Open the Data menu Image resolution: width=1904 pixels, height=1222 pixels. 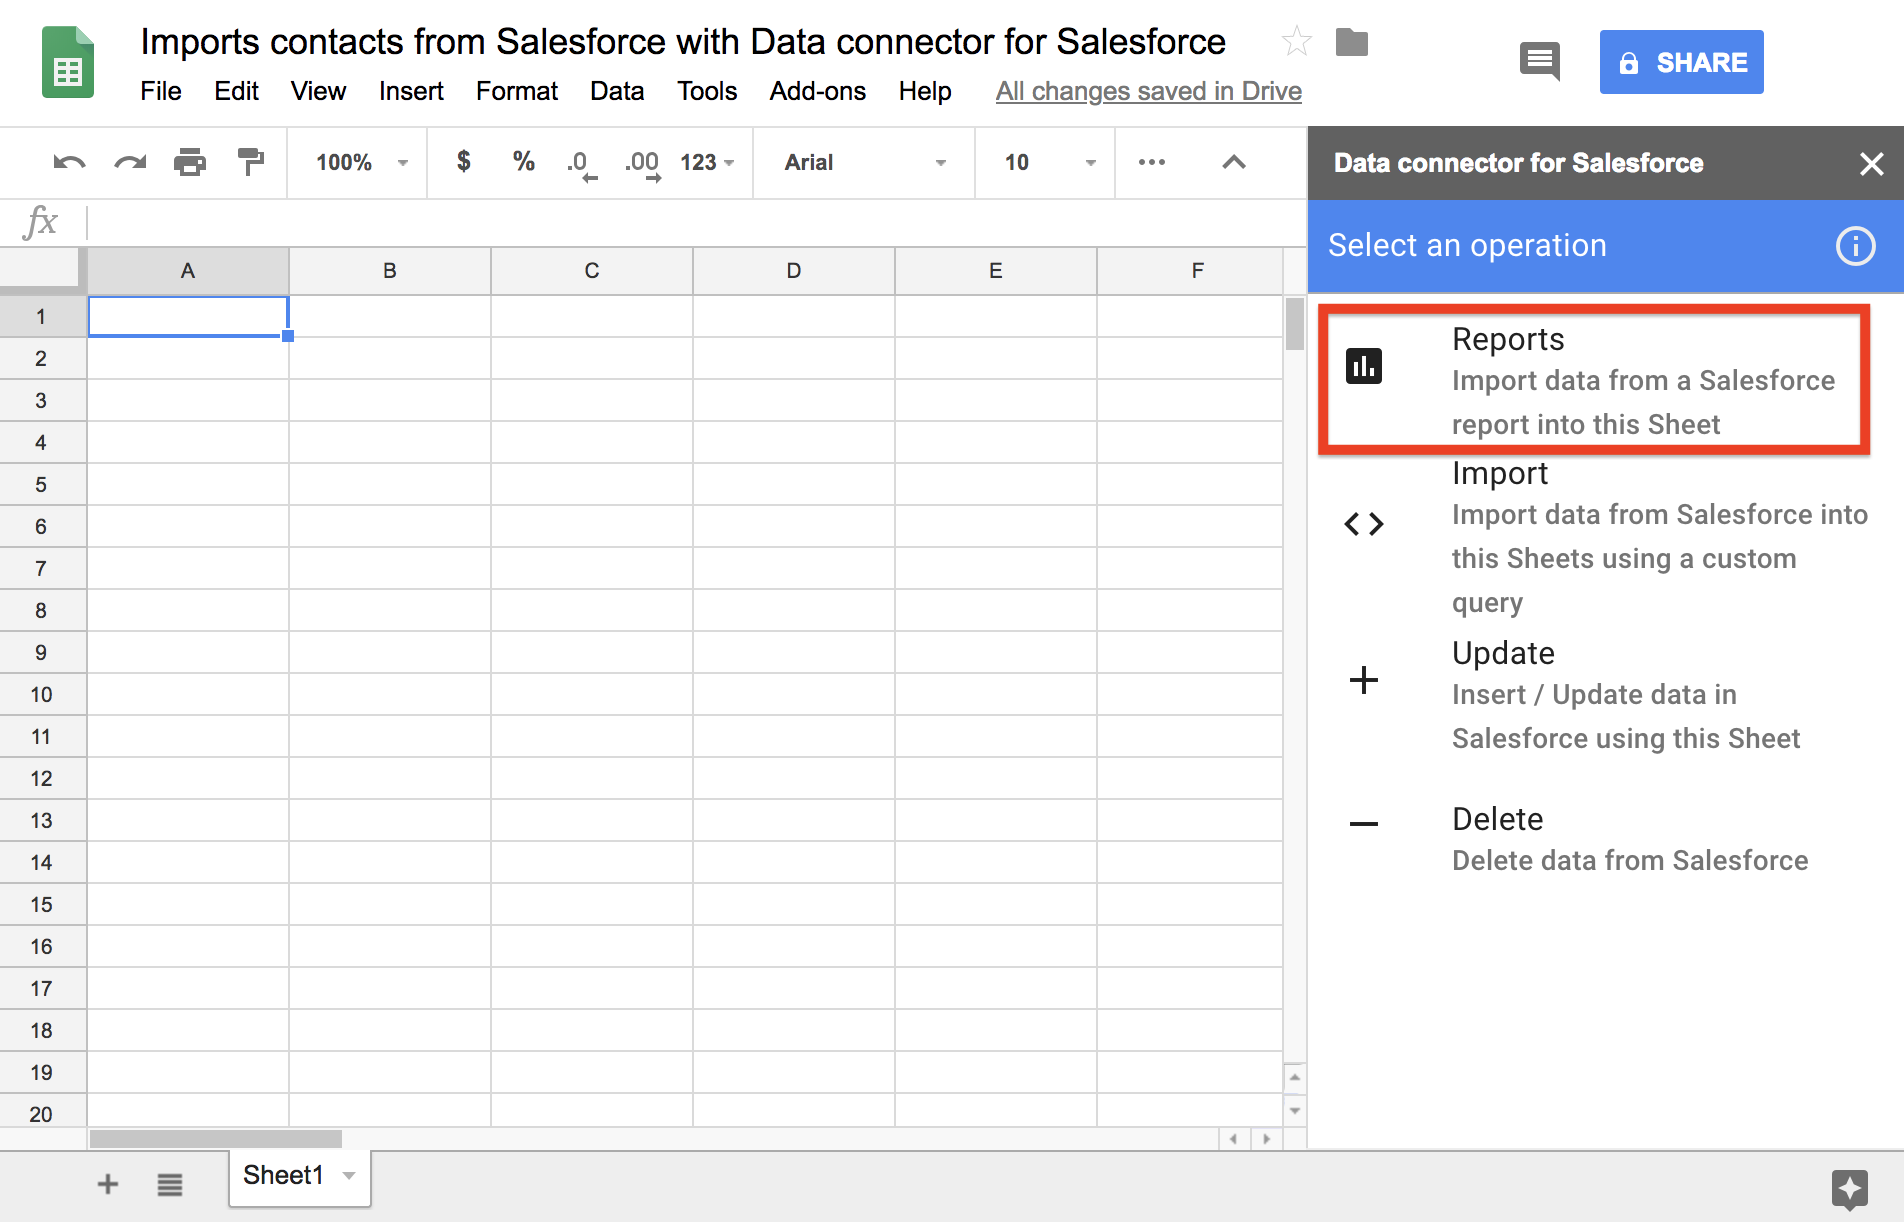617,91
